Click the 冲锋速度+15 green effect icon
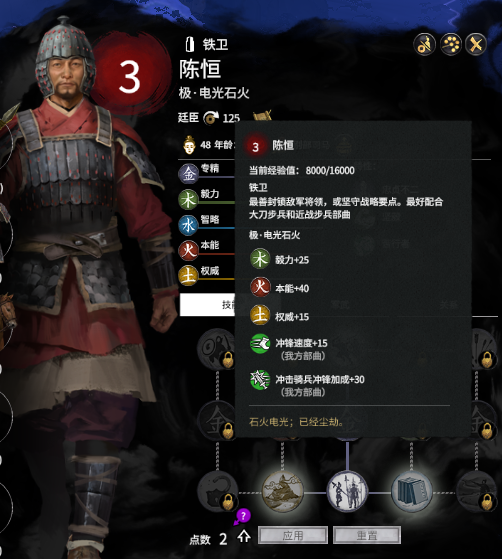 (x=260, y=344)
